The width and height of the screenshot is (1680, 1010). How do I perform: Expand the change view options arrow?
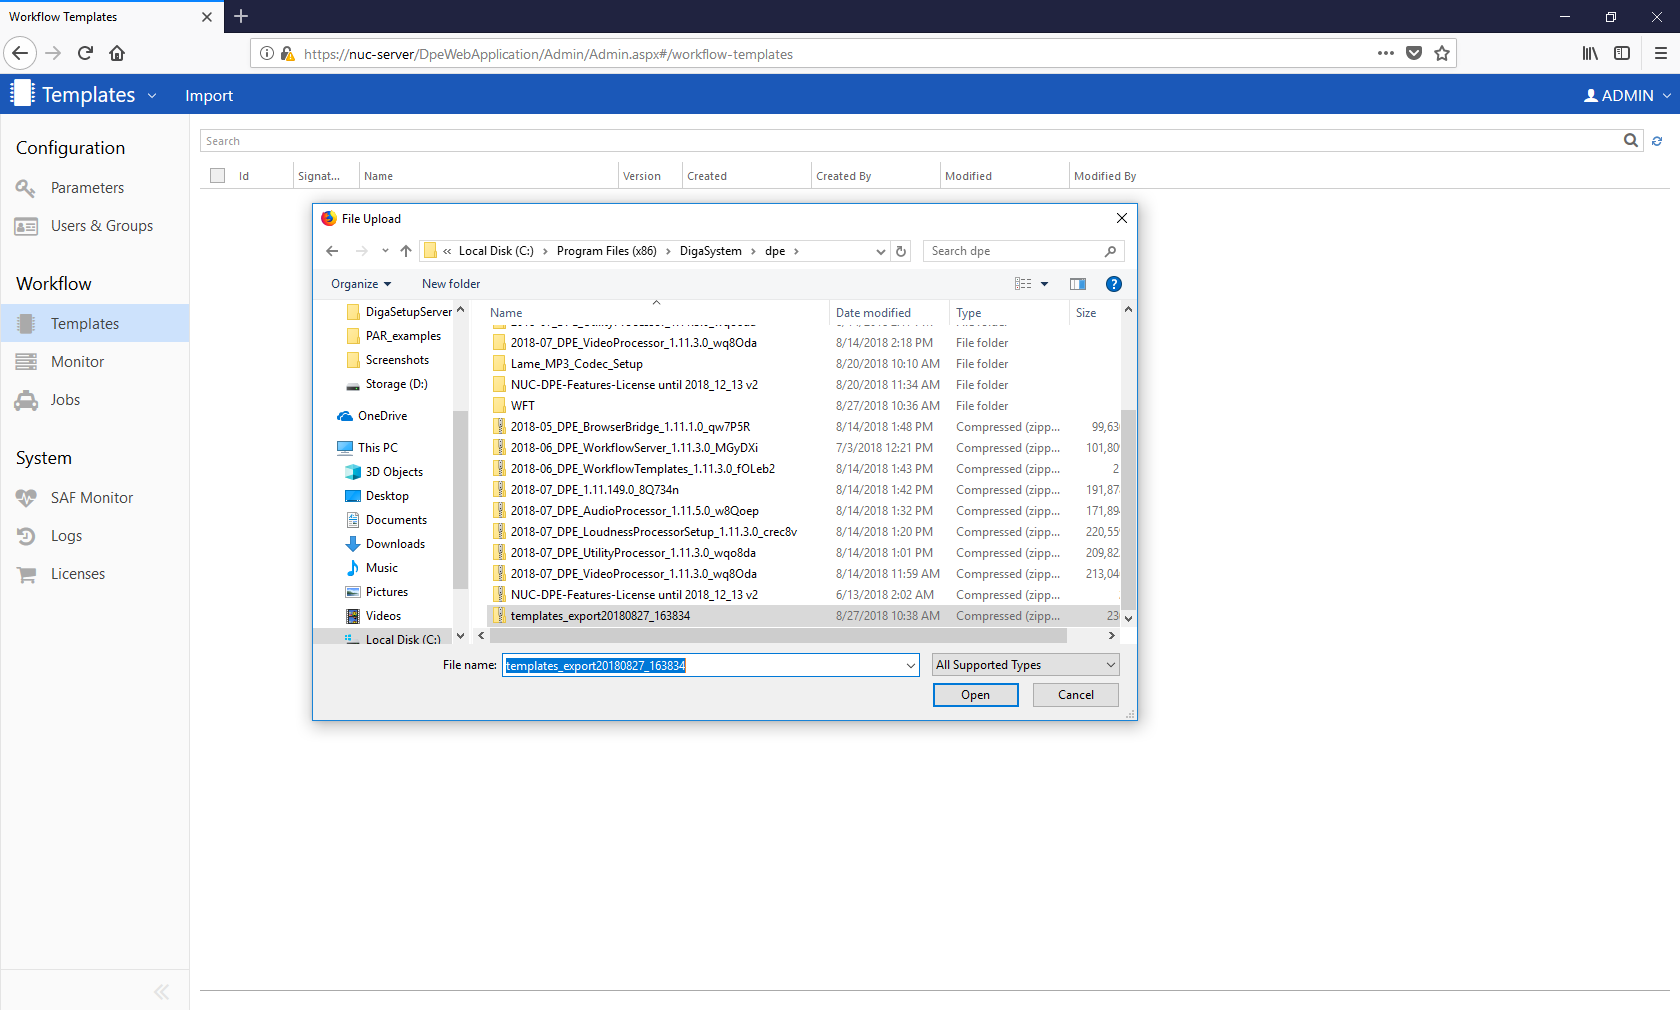(1044, 284)
